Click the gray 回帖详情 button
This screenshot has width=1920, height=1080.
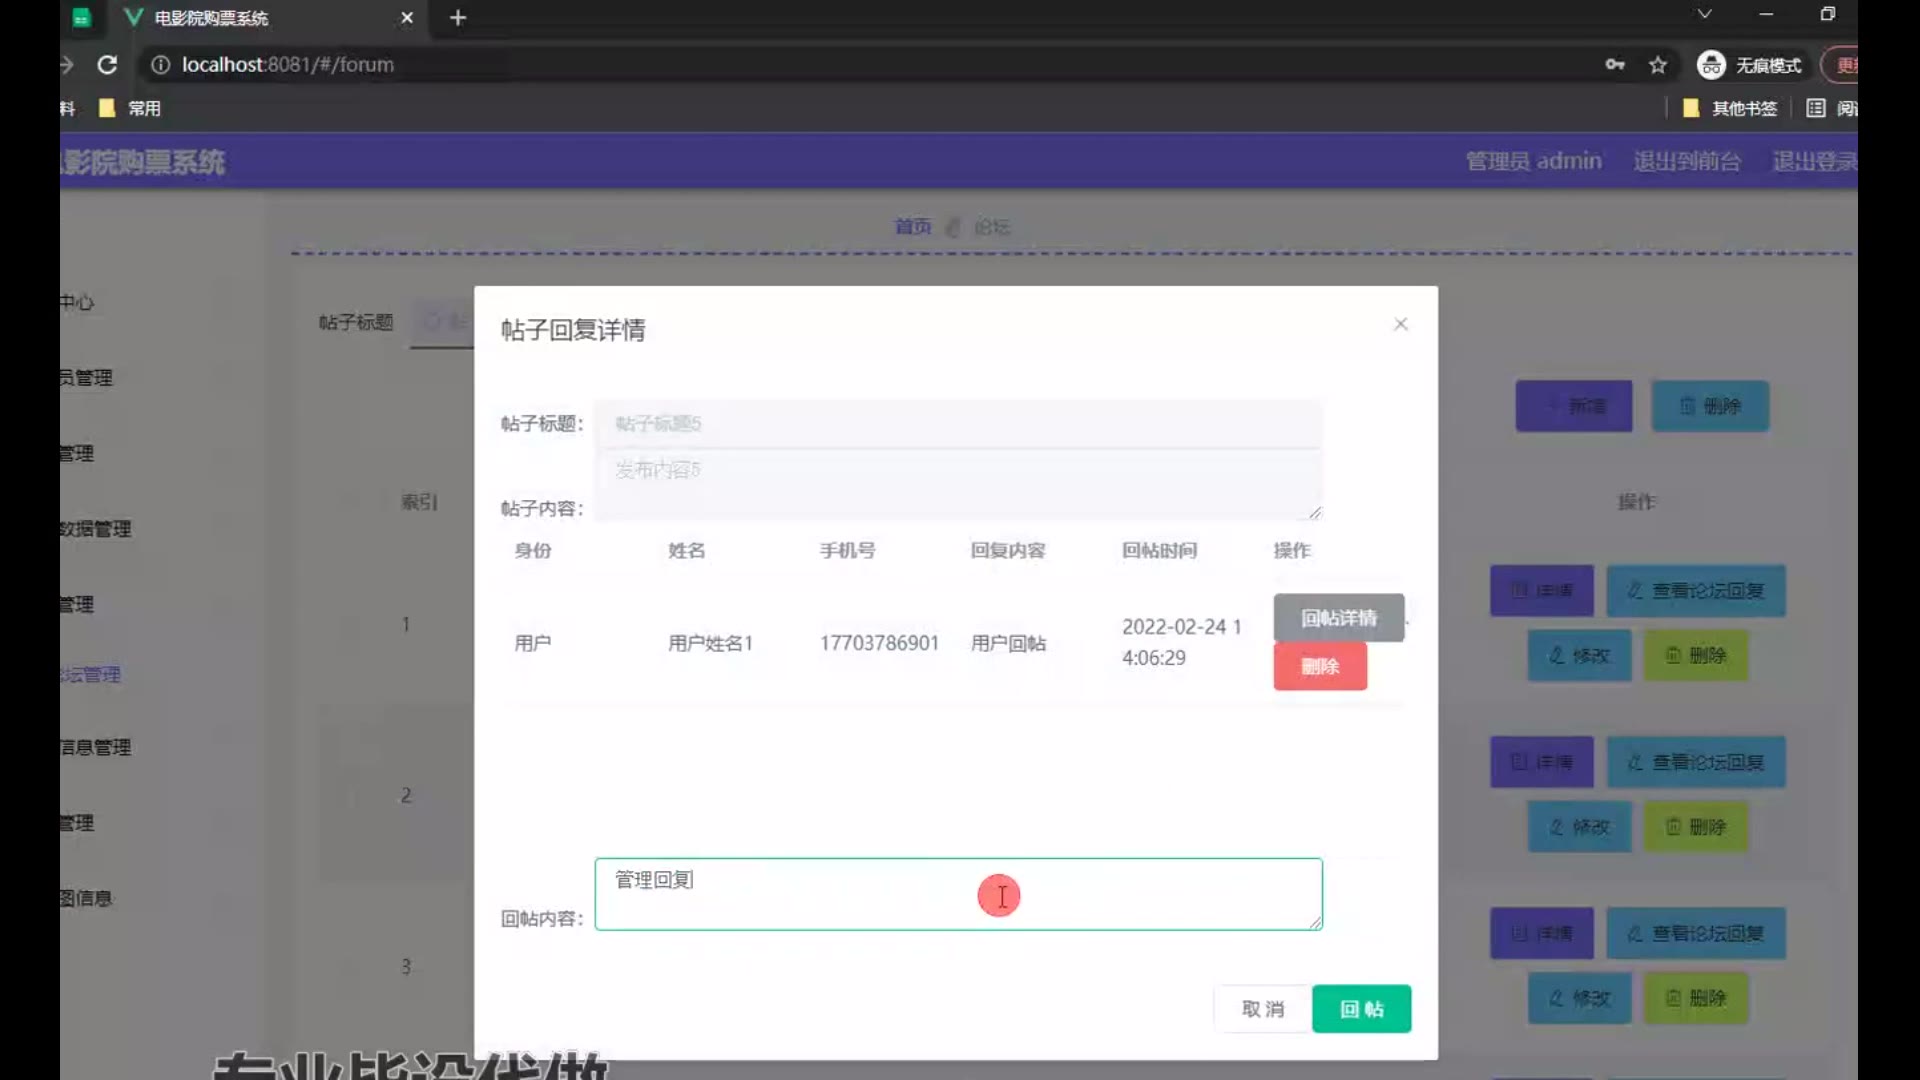point(1338,618)
